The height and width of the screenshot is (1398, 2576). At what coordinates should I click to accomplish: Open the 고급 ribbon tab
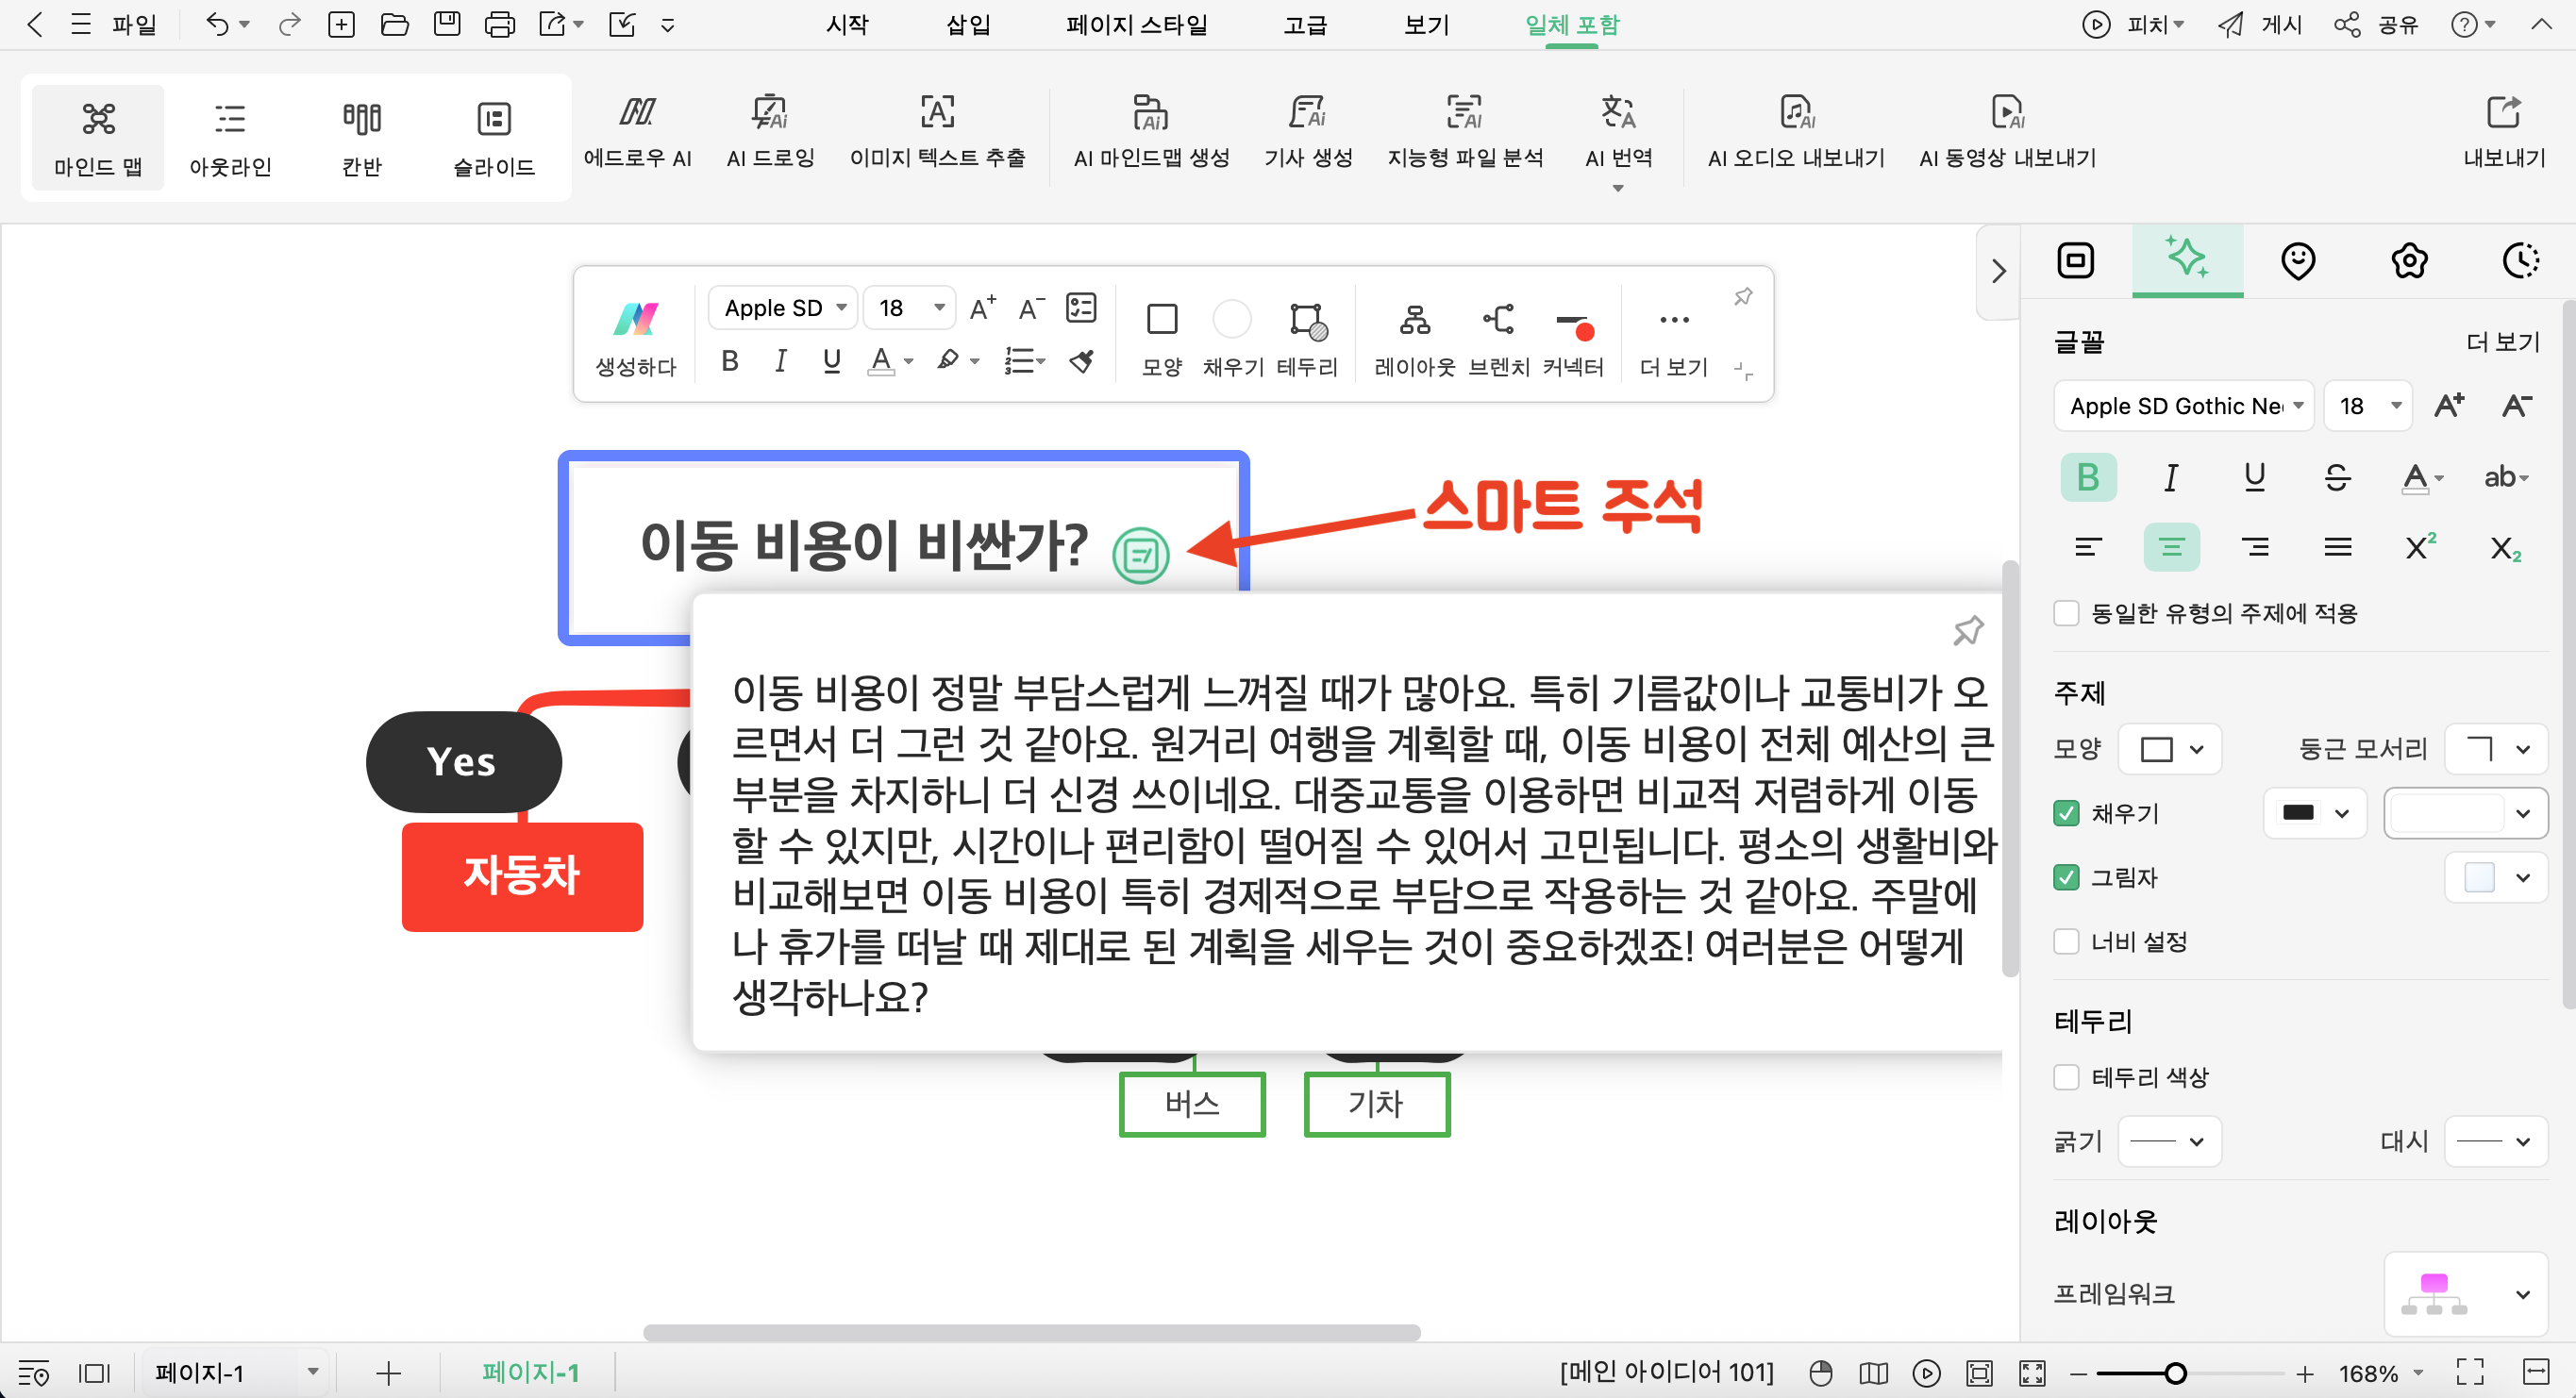point(1305,24)
